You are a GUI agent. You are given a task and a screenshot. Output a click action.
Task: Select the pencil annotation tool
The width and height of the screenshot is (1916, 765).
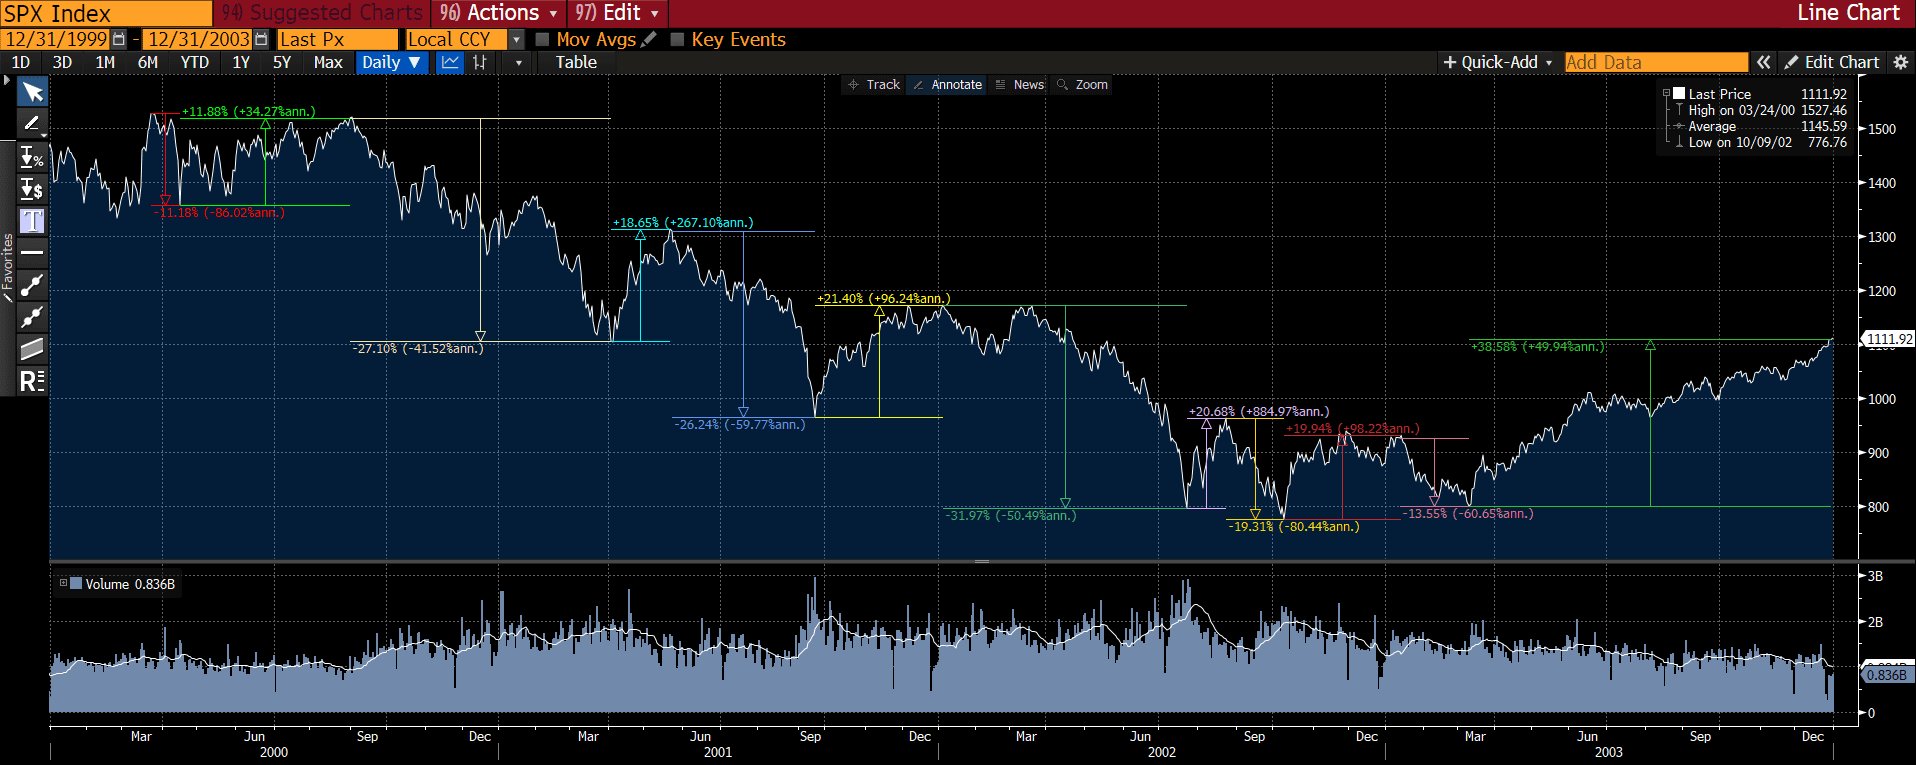32,124
